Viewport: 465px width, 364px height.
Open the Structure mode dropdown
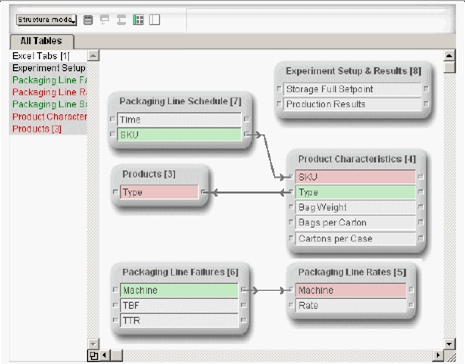(46, 20)
